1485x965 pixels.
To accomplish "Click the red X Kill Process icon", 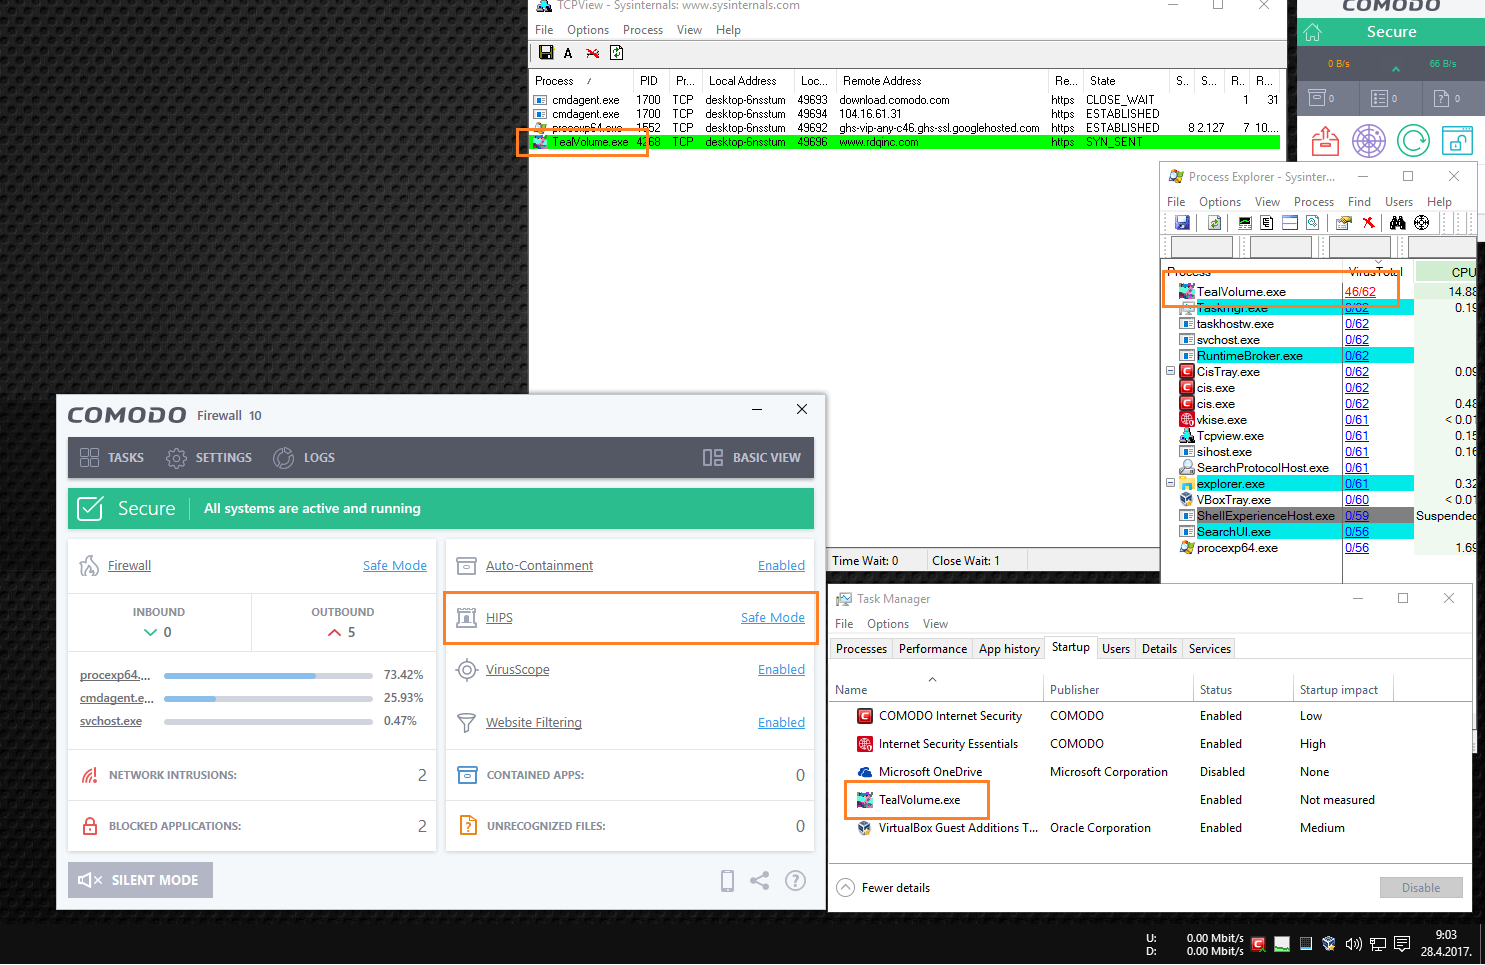I will pos(1368,223).
